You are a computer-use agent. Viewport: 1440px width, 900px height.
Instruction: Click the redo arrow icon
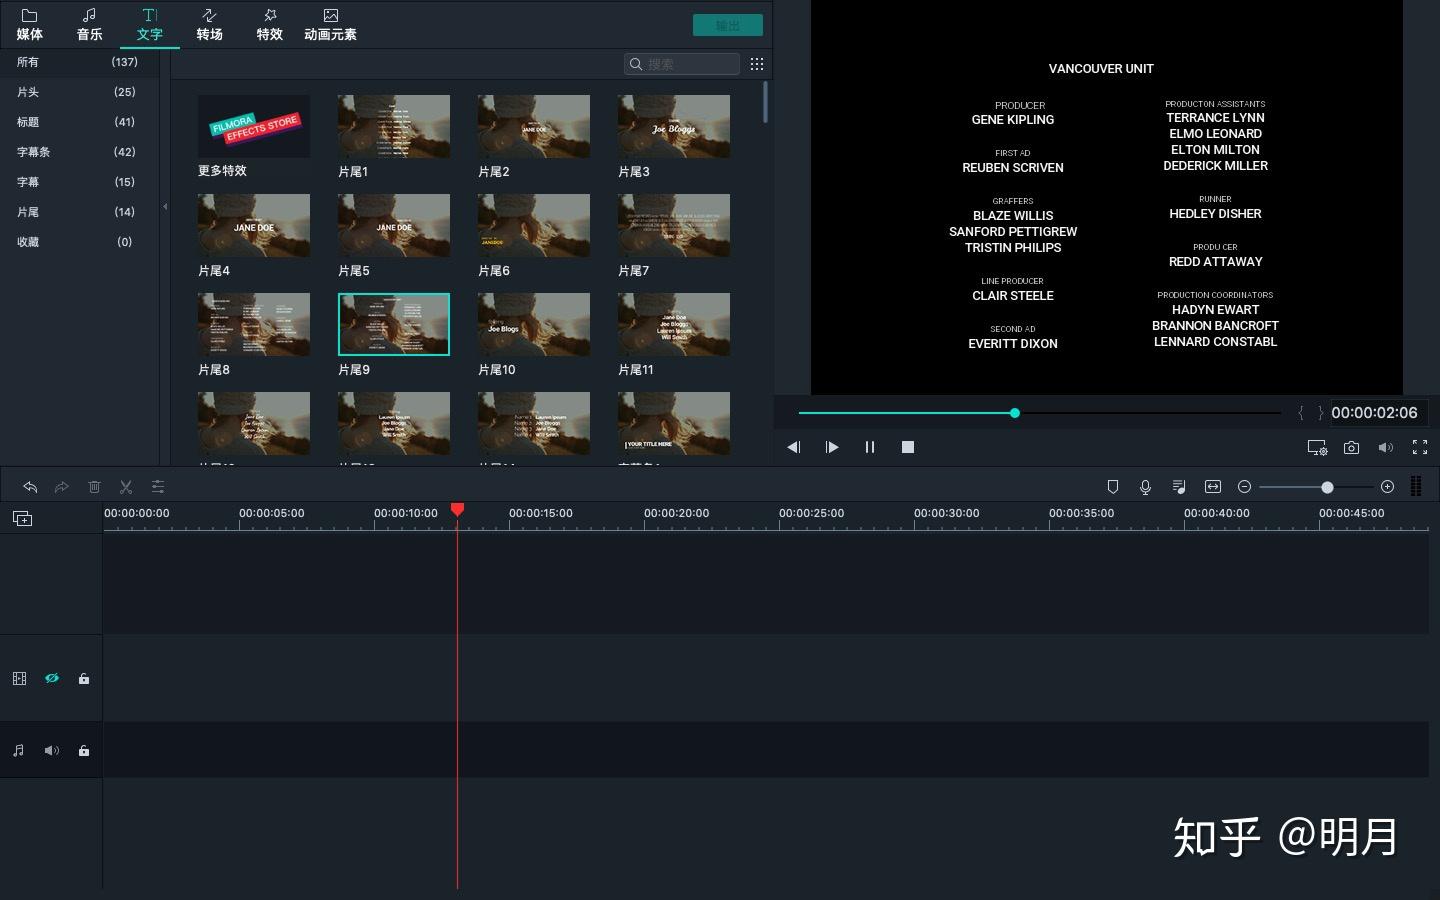coord(62,487)
